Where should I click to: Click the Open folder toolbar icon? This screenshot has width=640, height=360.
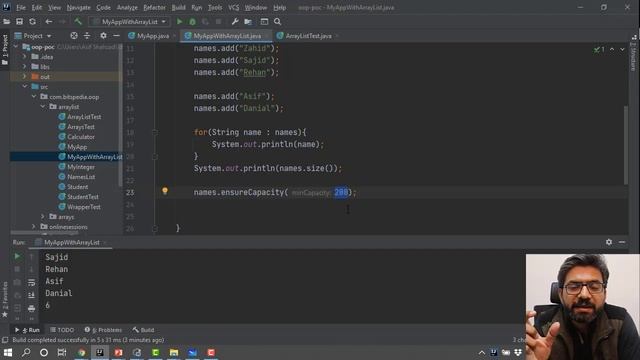pyautogui.click(x=7, y=22)
